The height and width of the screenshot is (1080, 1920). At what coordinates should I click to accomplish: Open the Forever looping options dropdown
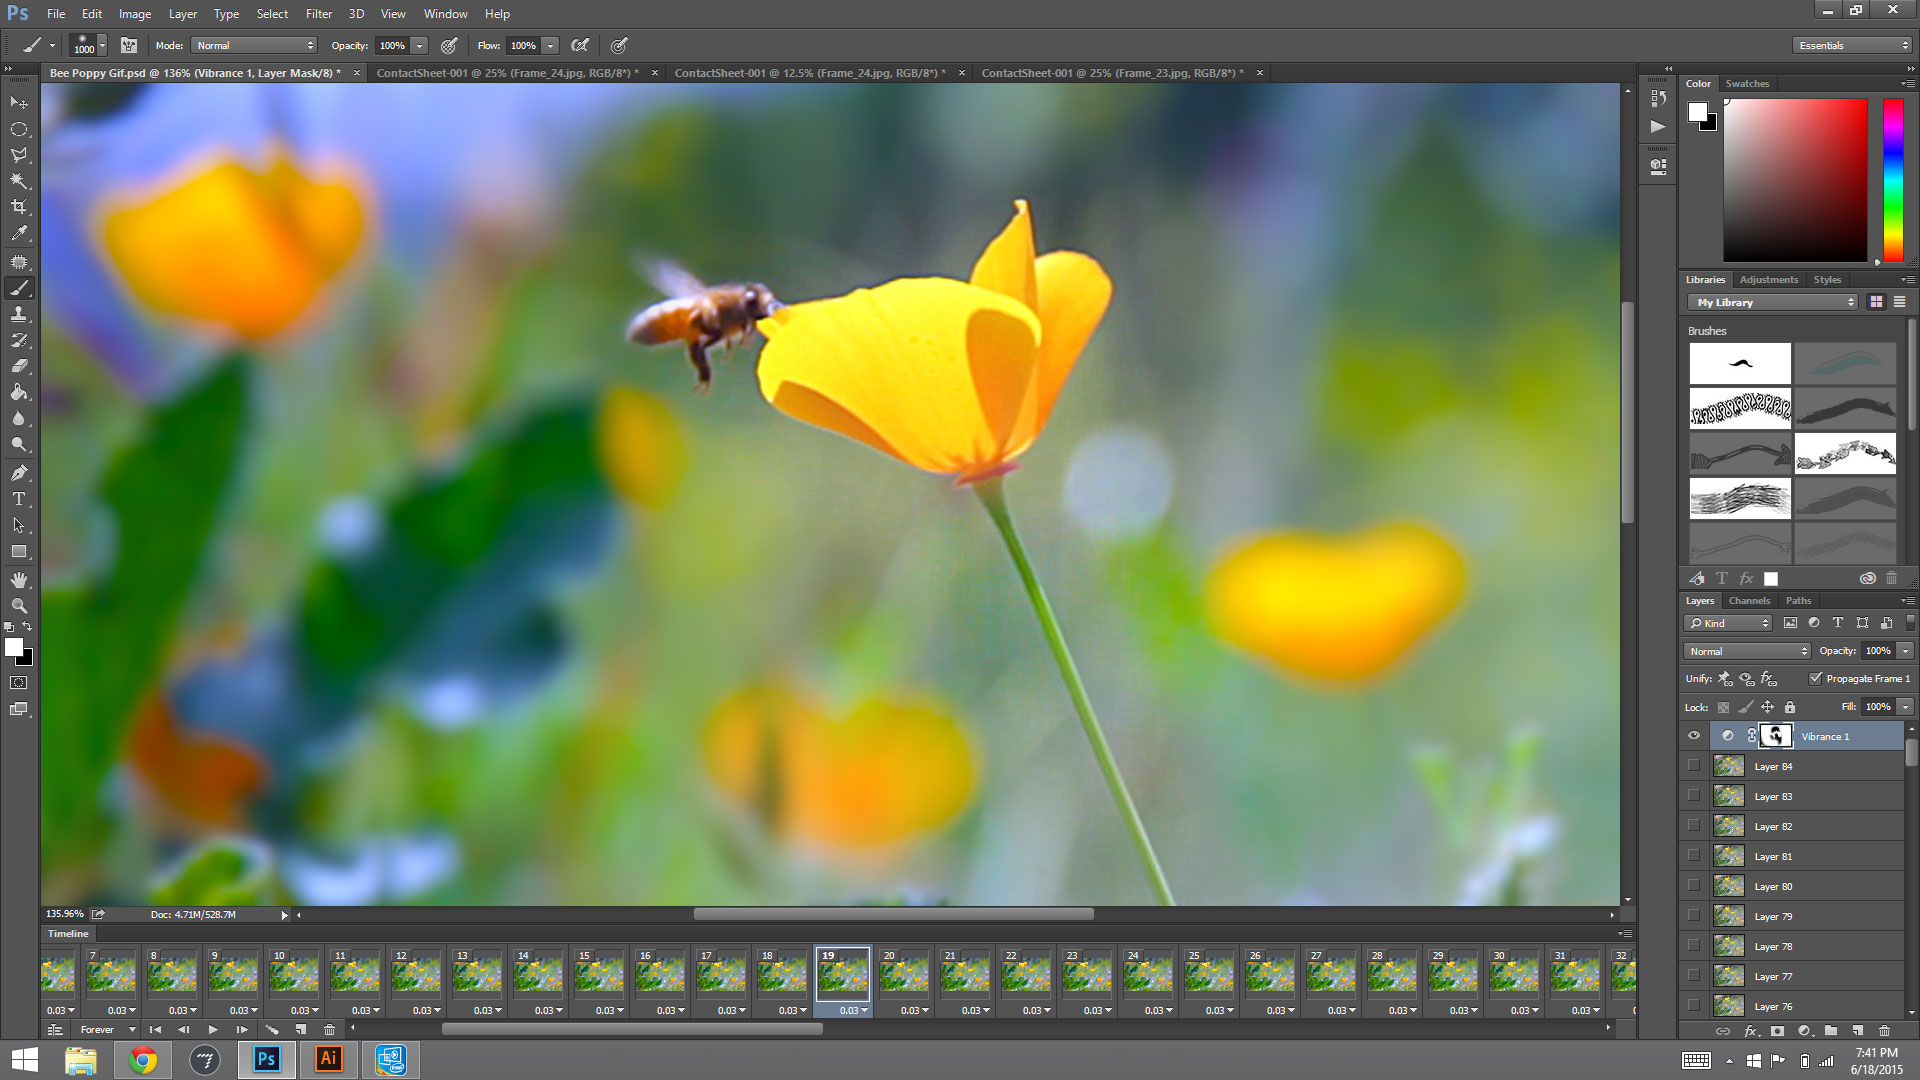(x=107, y=1030)
